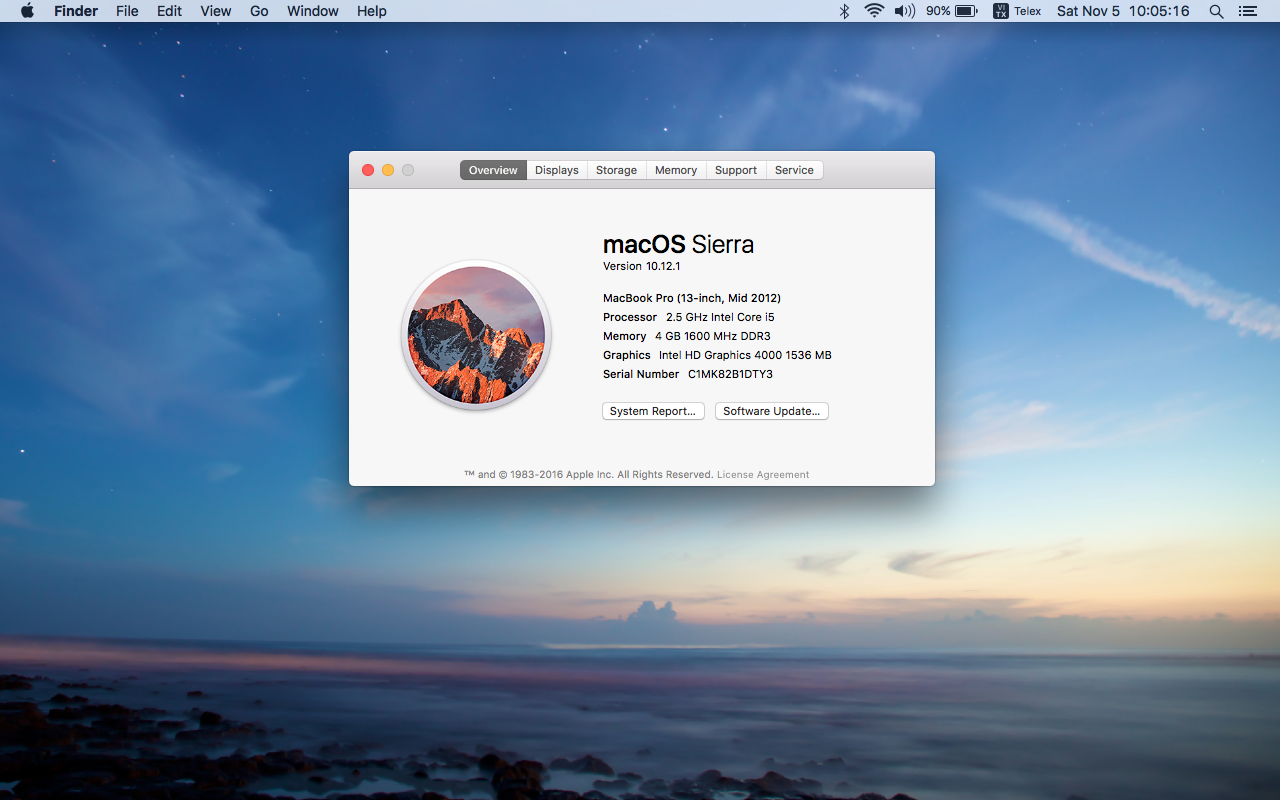Open the Go menu
Viewport: 1280px width, 800px height.
(x=259, y=11)
